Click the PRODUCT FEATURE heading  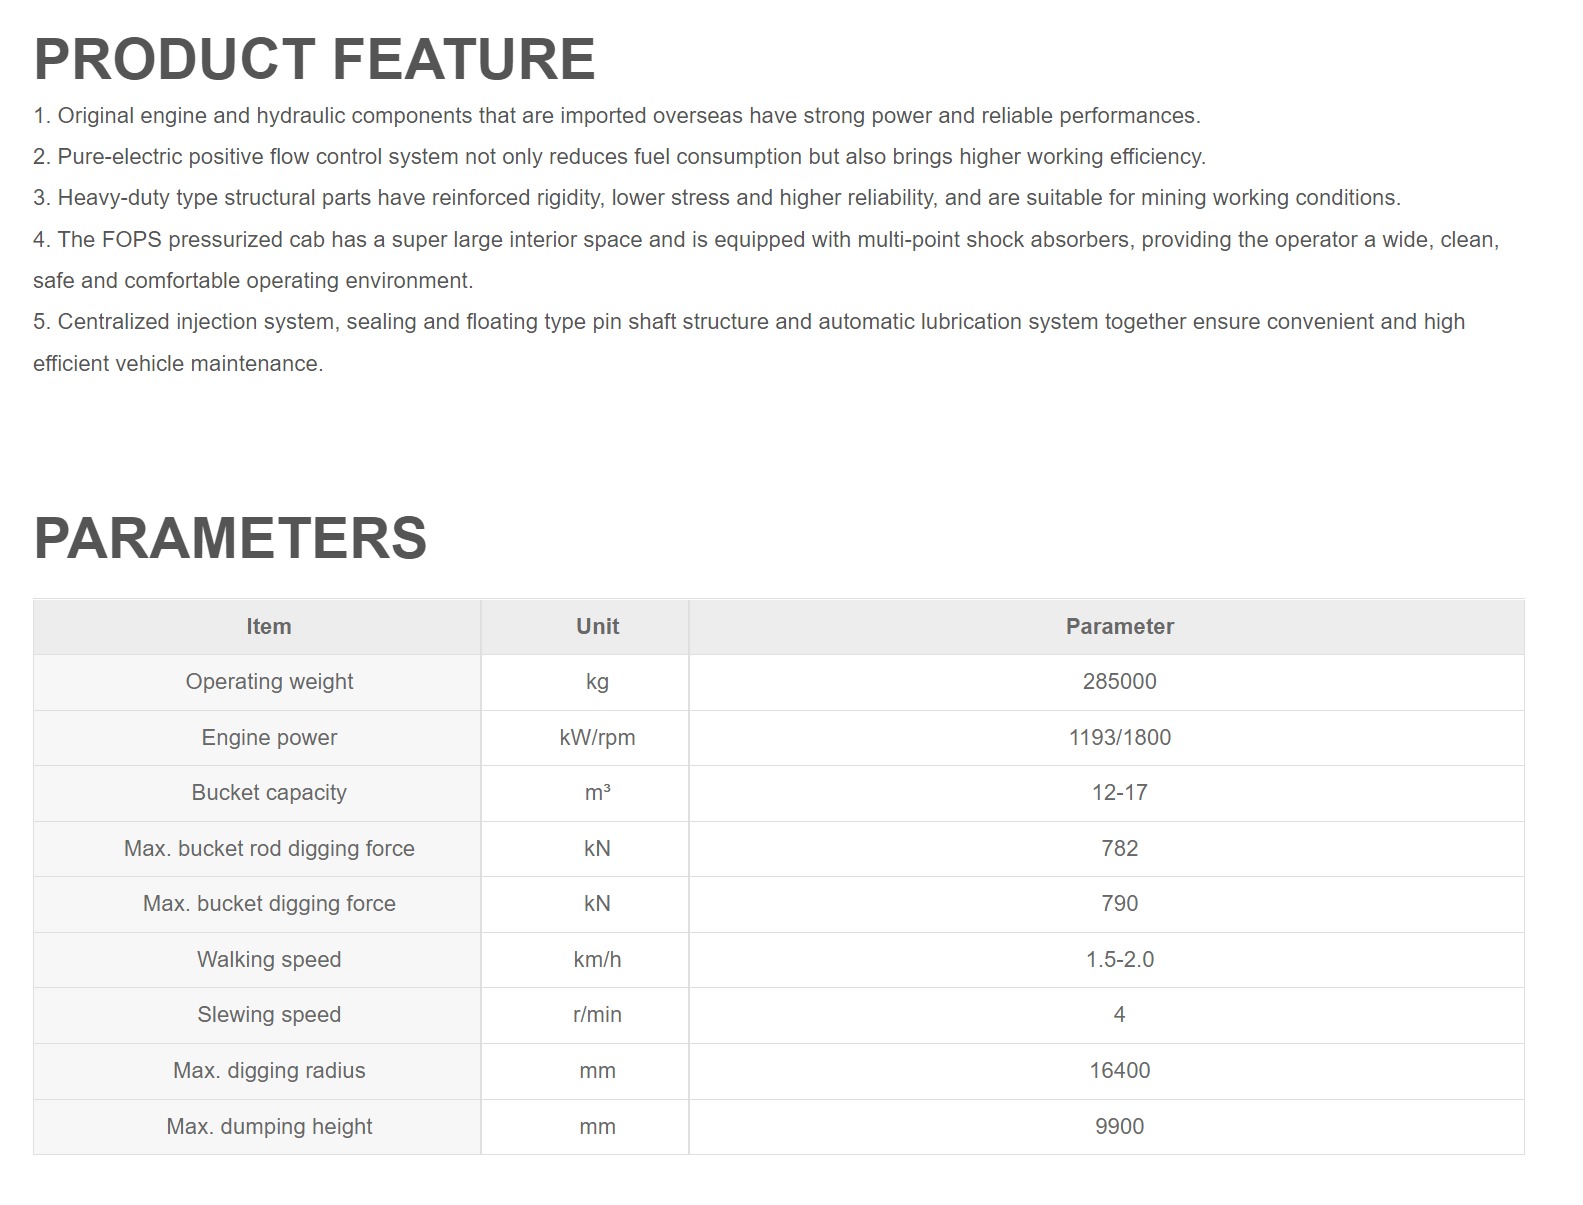pyautogui.click(x=314, y=59)
